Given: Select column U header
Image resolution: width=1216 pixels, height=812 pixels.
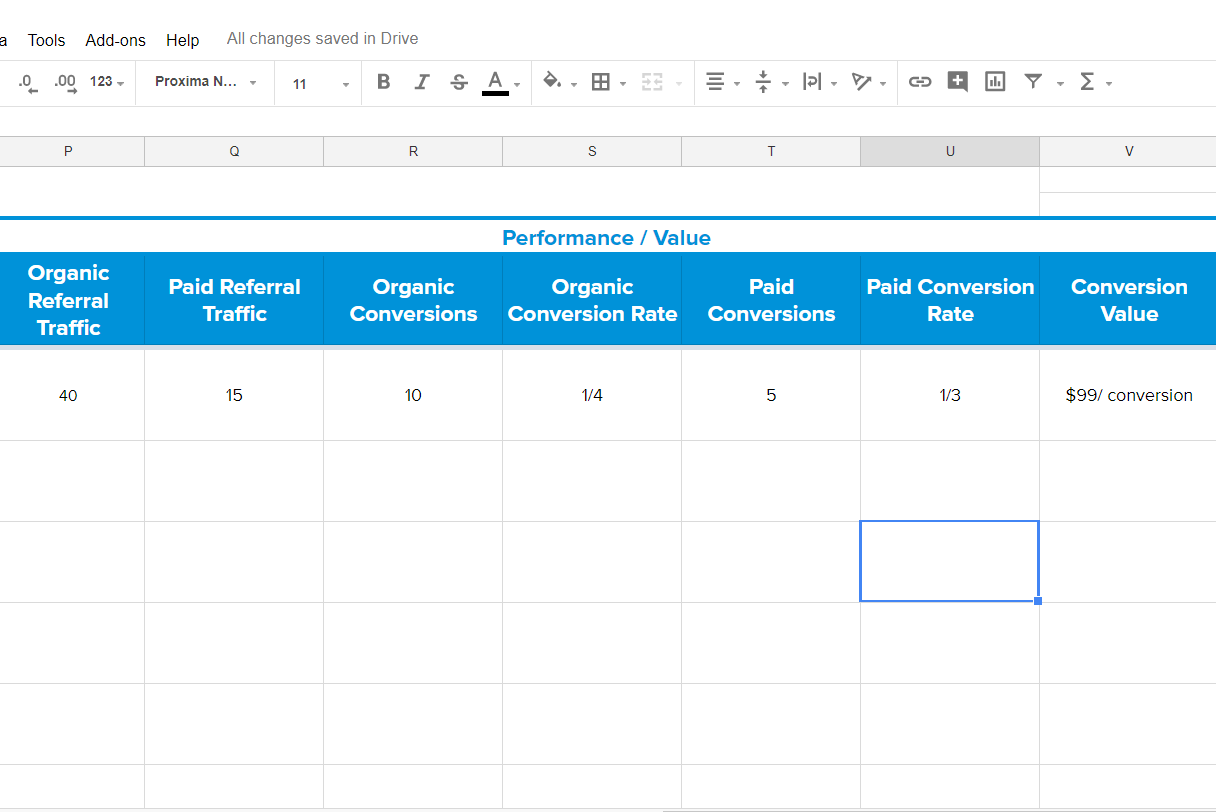Looking at the screenshot, I should pos(950,151).
